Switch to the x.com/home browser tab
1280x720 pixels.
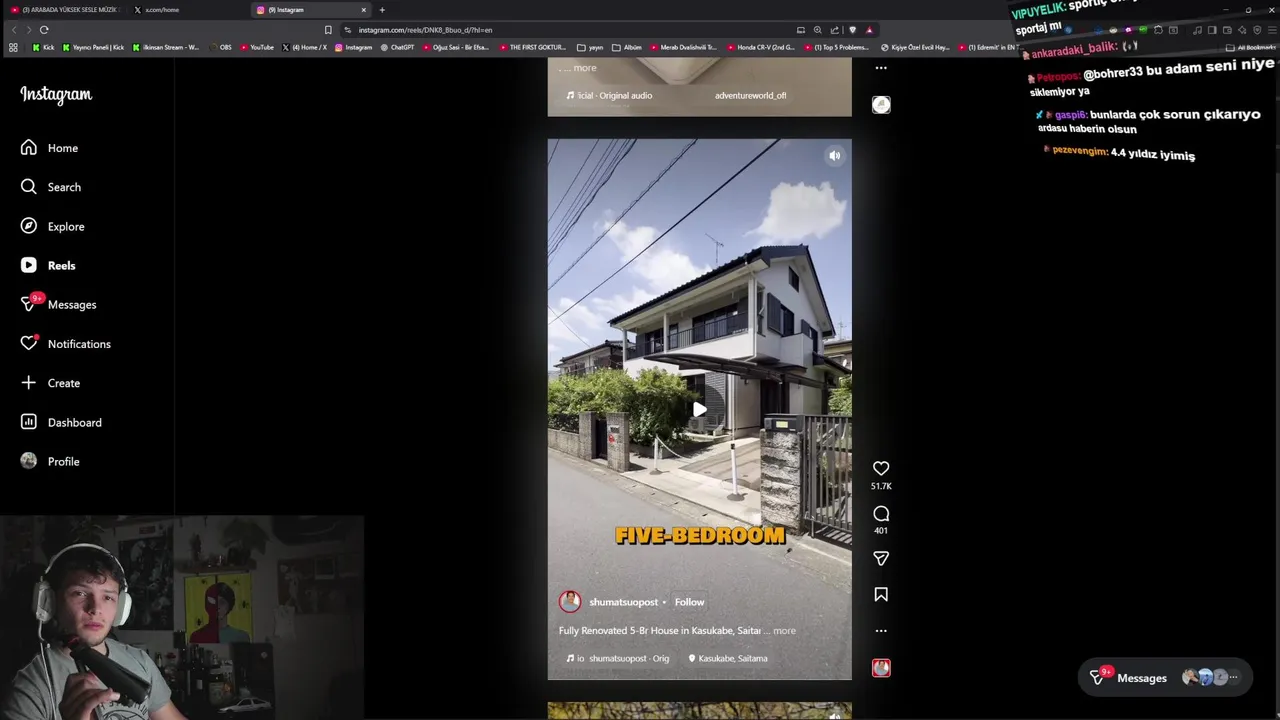[188, 10]
